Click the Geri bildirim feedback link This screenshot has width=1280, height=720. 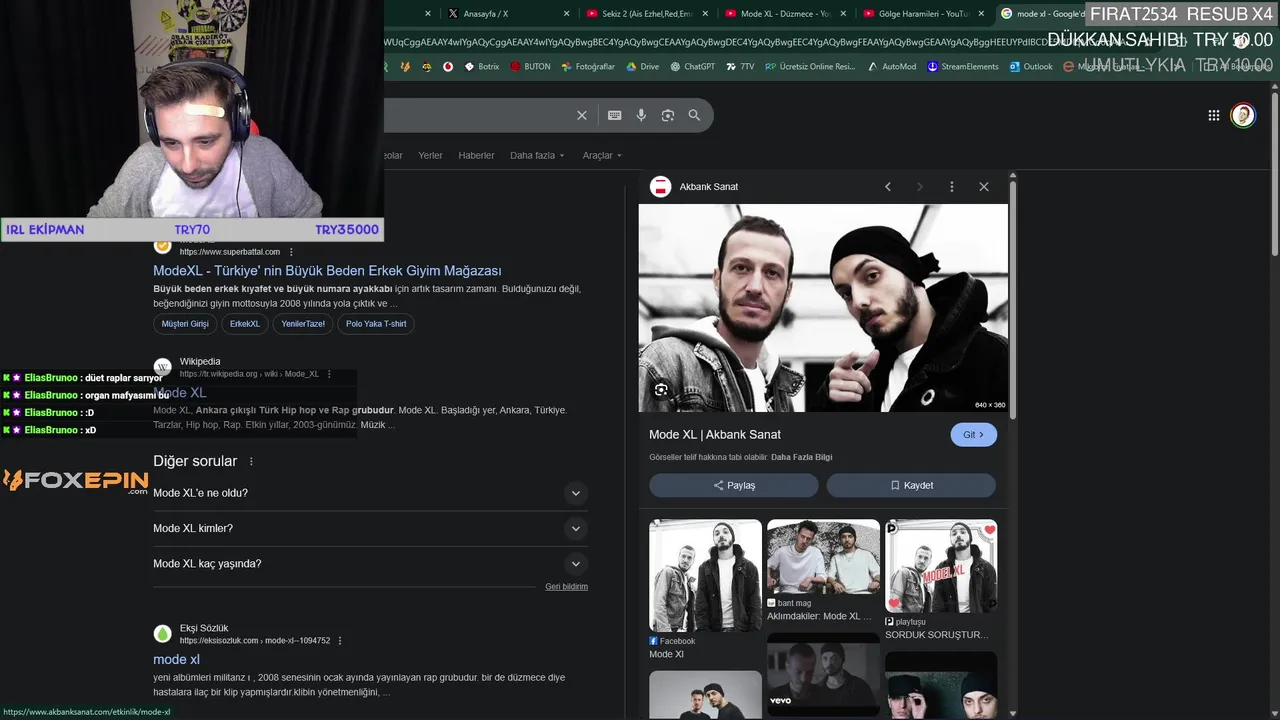(566, 587)
